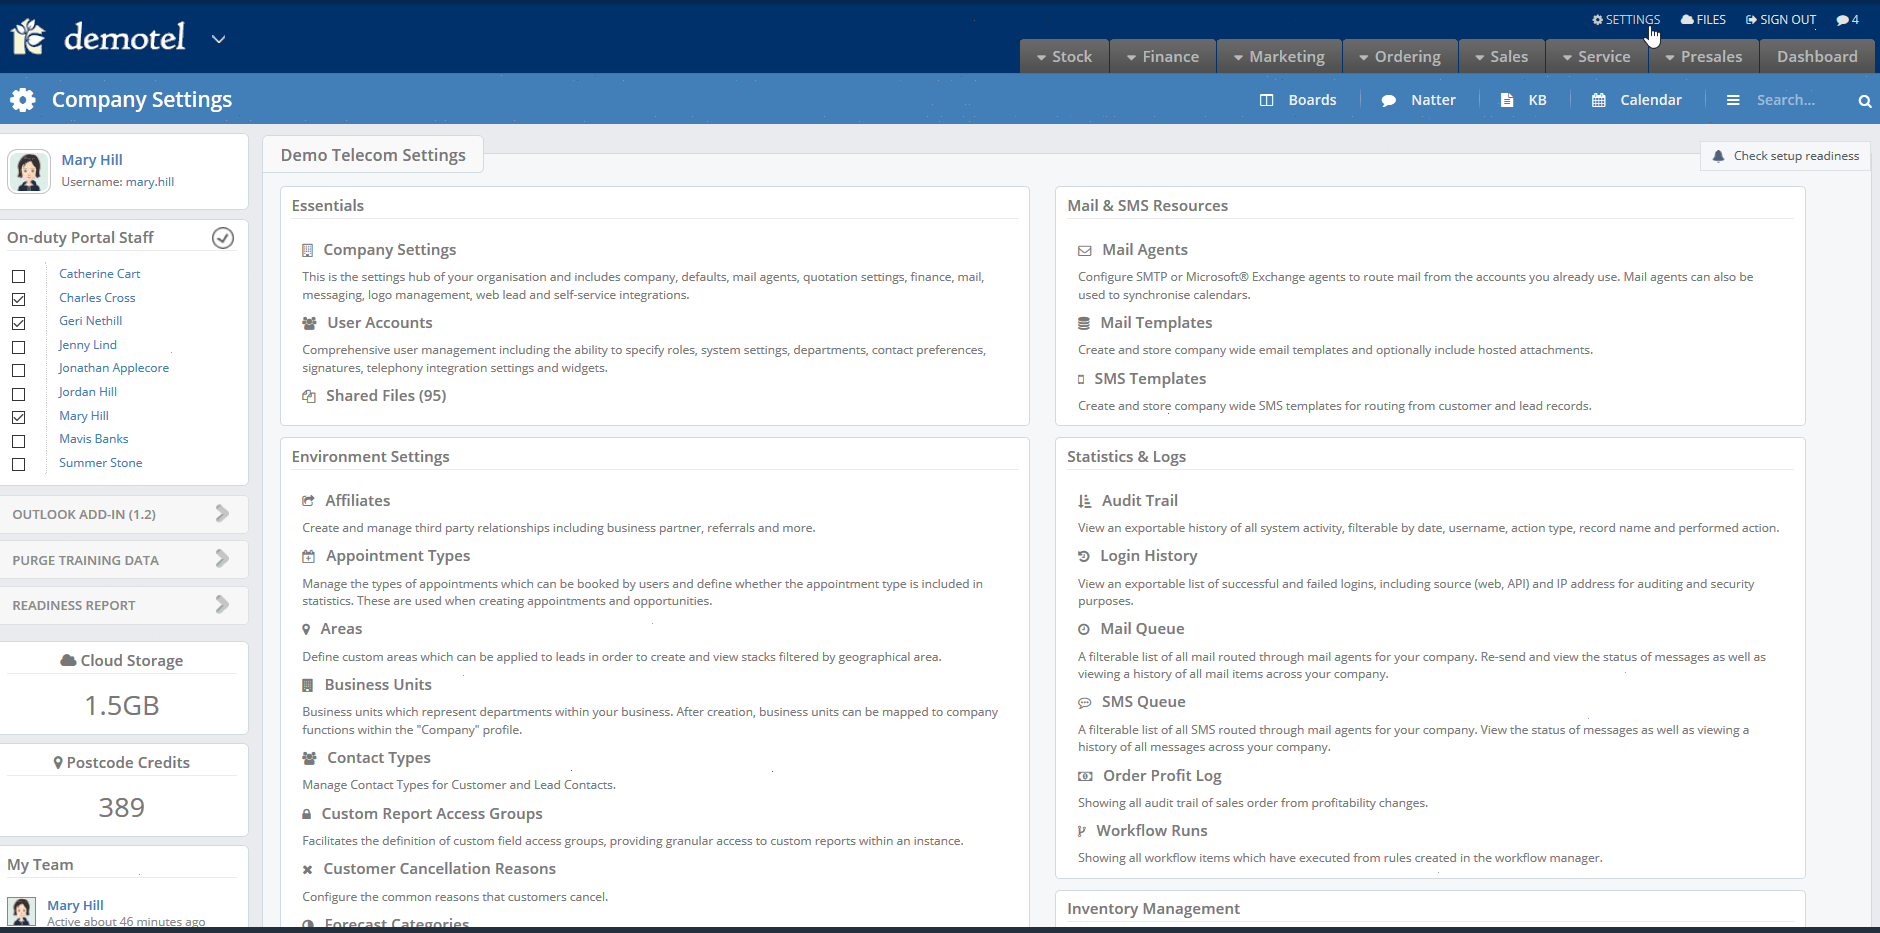Click the Audit Trail sort icon

point(1084,501)
